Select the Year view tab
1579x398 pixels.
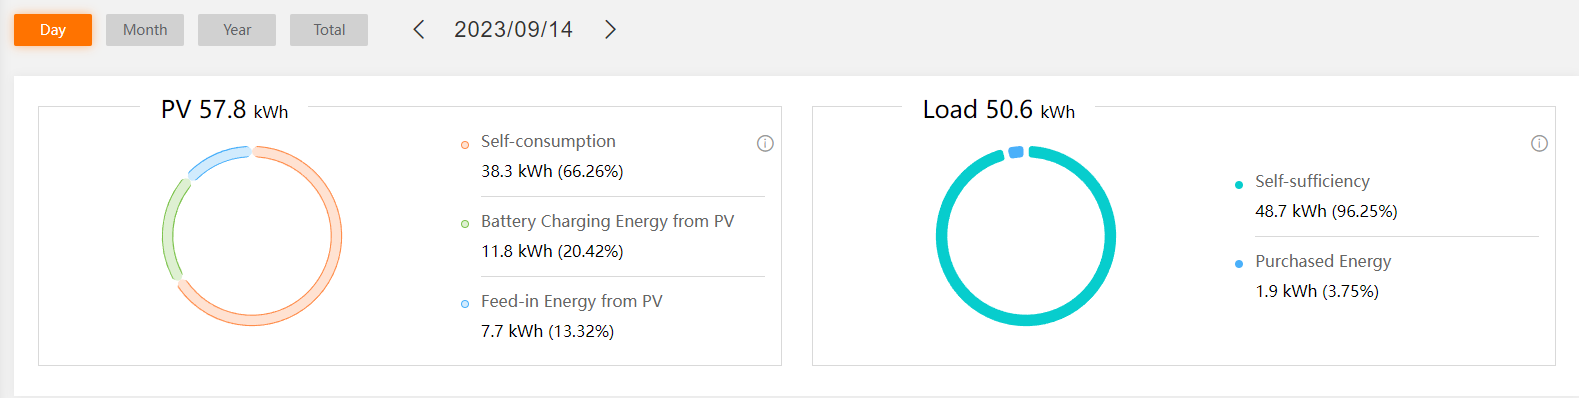point(237,30)
